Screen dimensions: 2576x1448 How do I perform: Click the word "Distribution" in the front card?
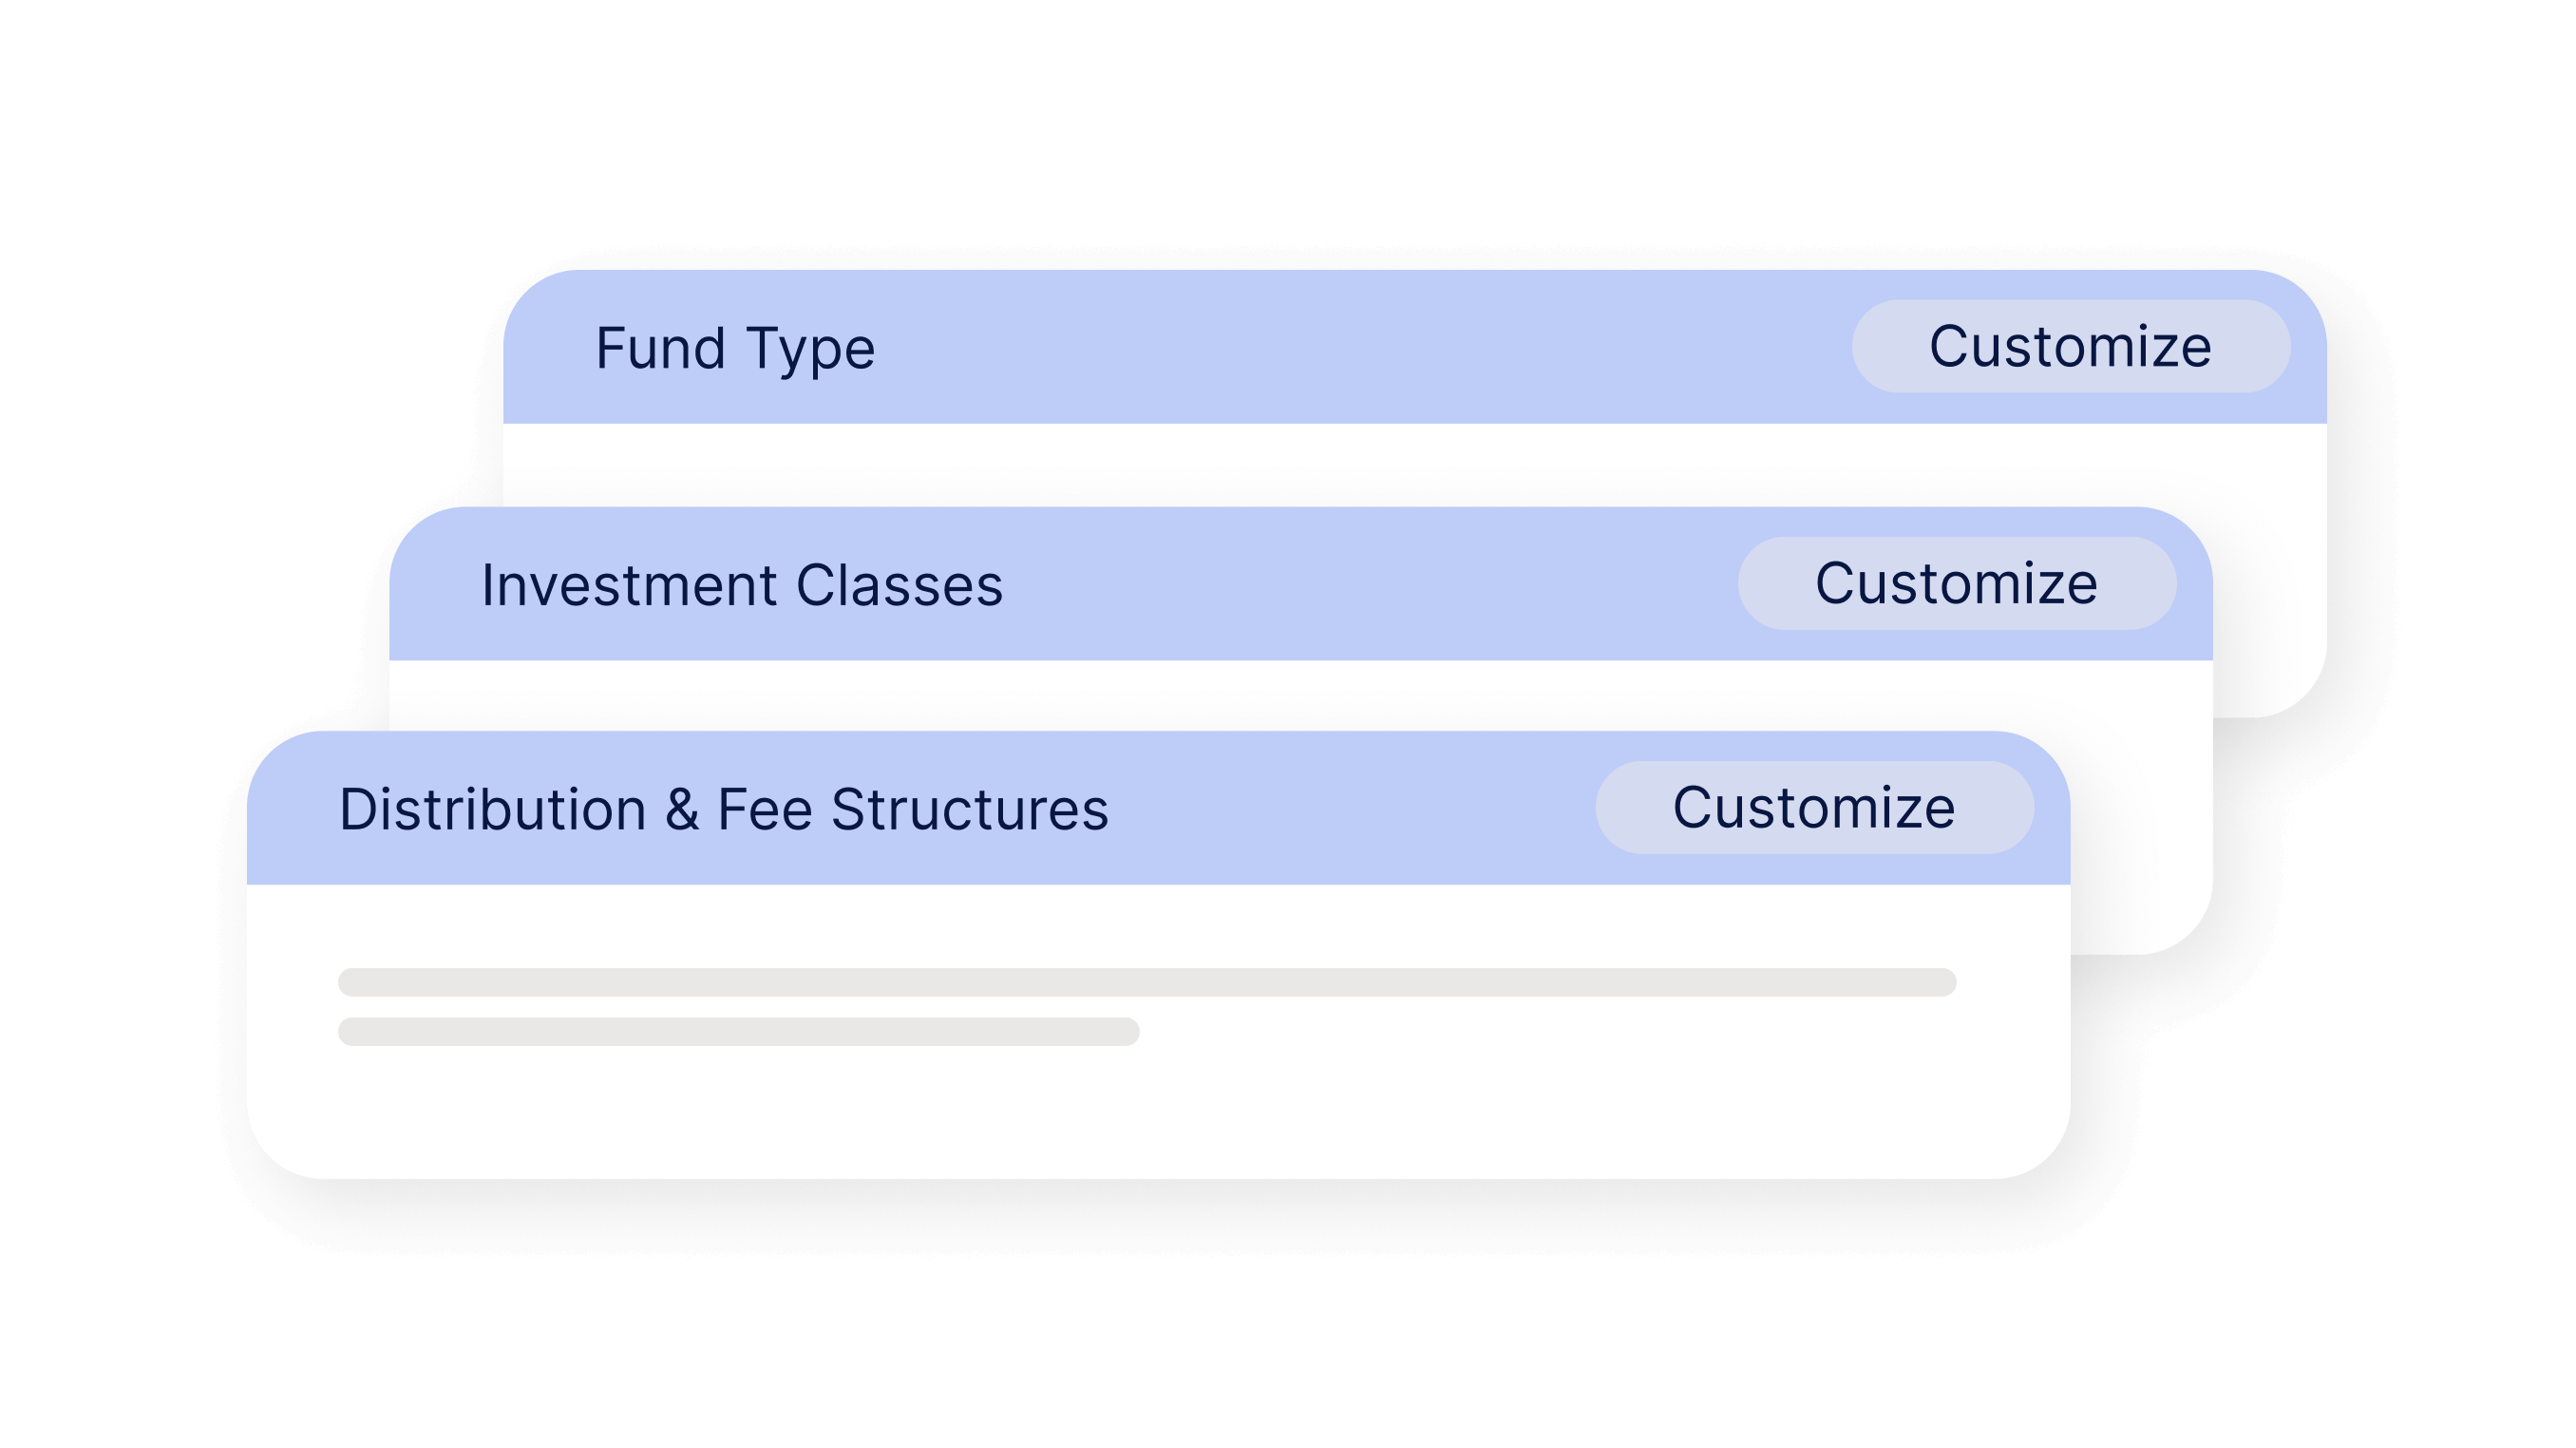493,809
